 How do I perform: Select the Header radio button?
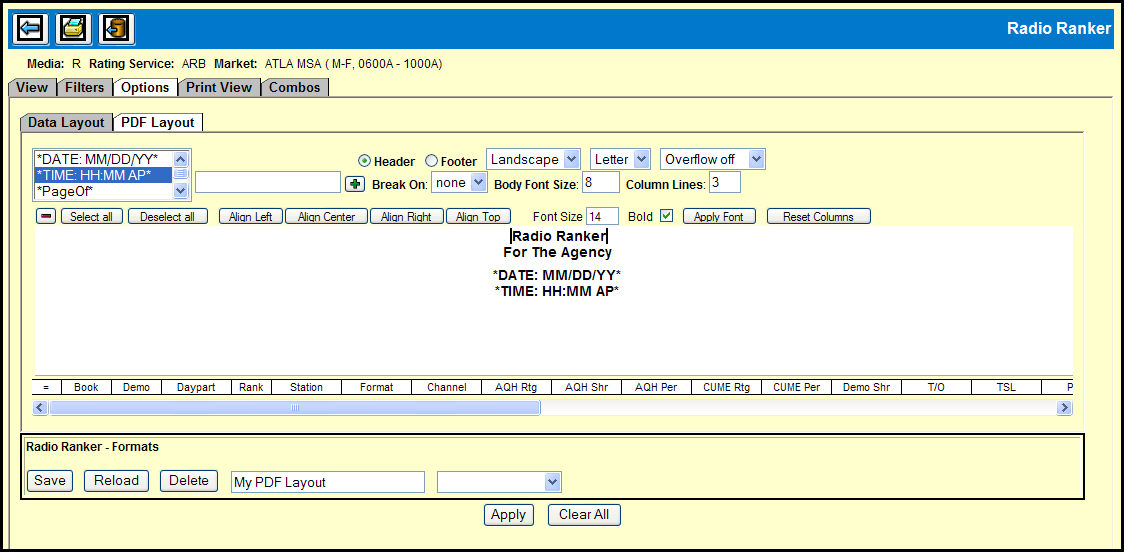click(364, 161)
